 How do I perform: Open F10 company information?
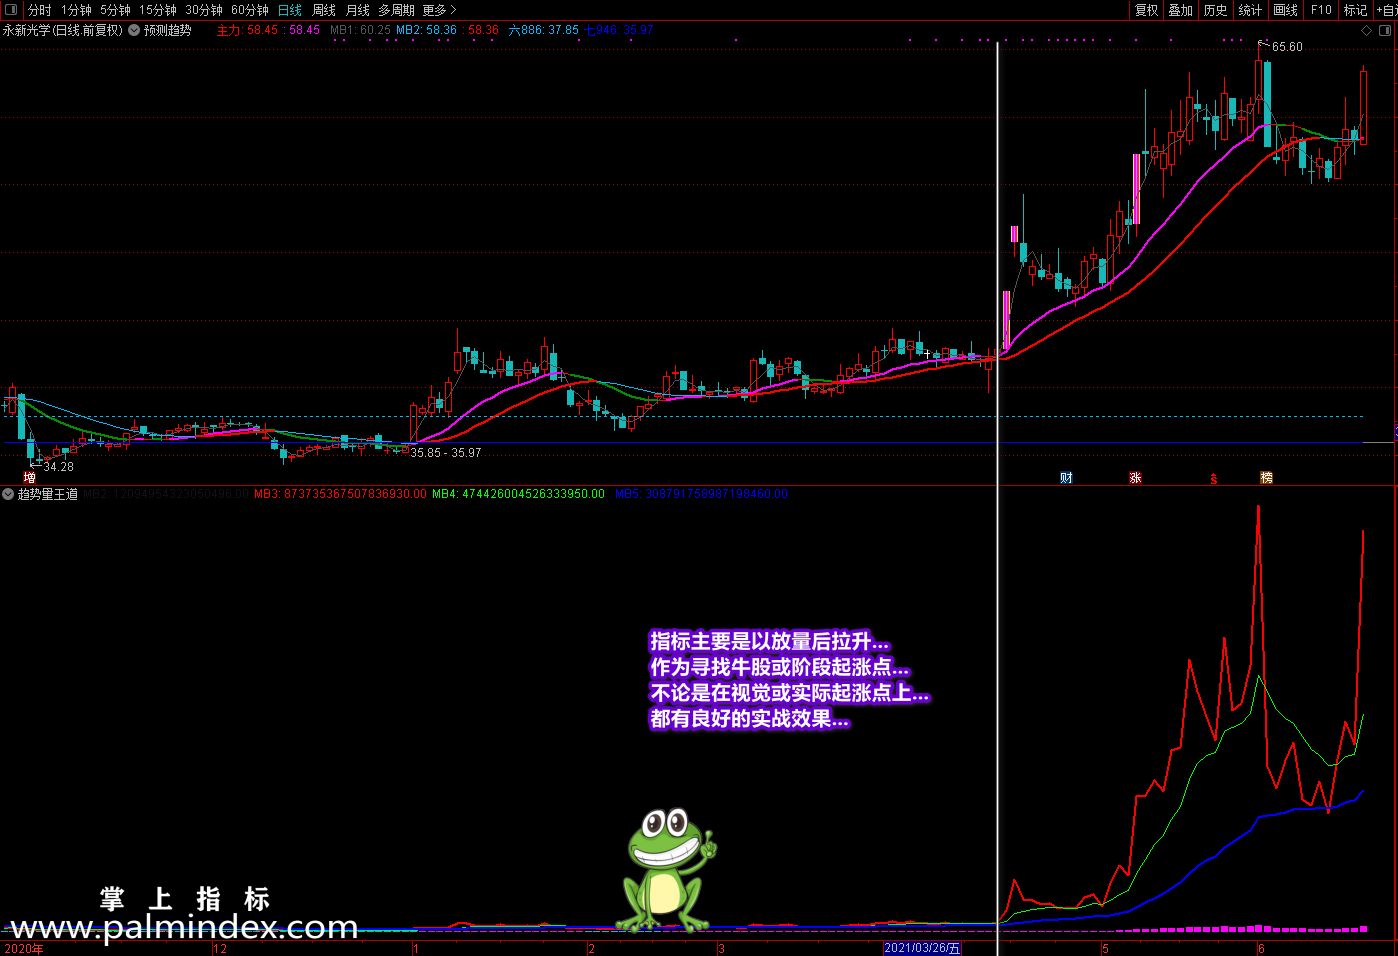[1321, 10]
